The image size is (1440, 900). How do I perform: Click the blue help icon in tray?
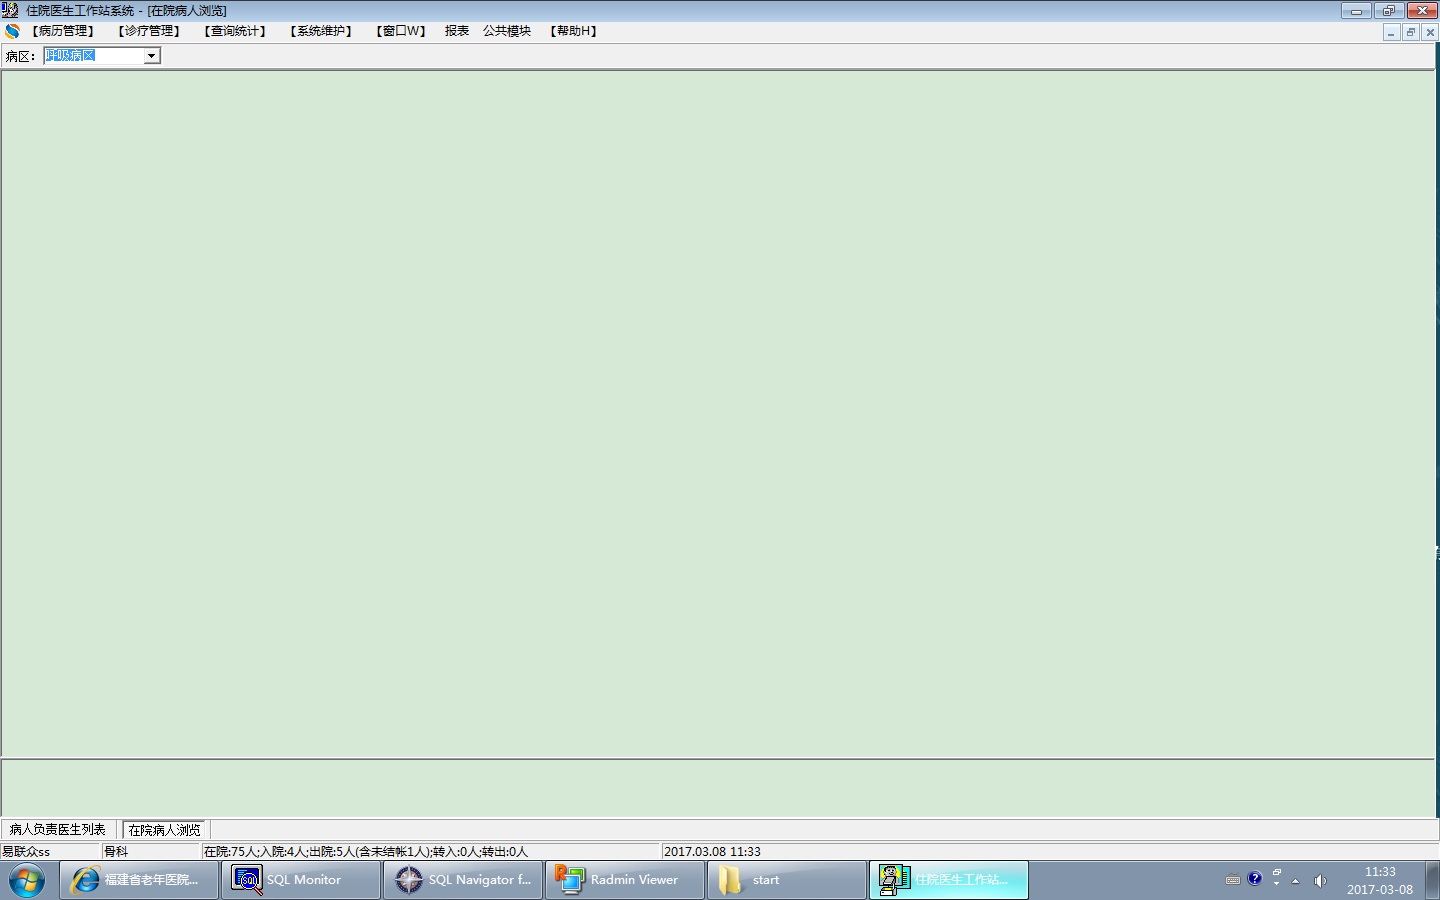[1255, 879]
